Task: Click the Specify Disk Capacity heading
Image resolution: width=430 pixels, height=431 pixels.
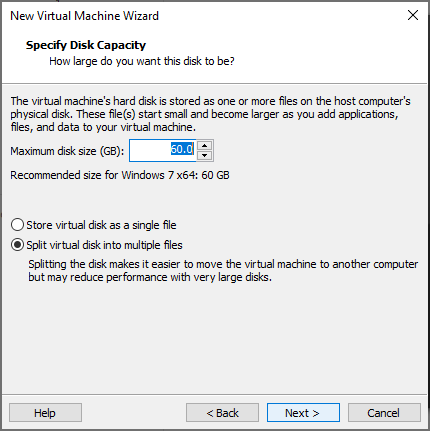Action: point(86,45)
